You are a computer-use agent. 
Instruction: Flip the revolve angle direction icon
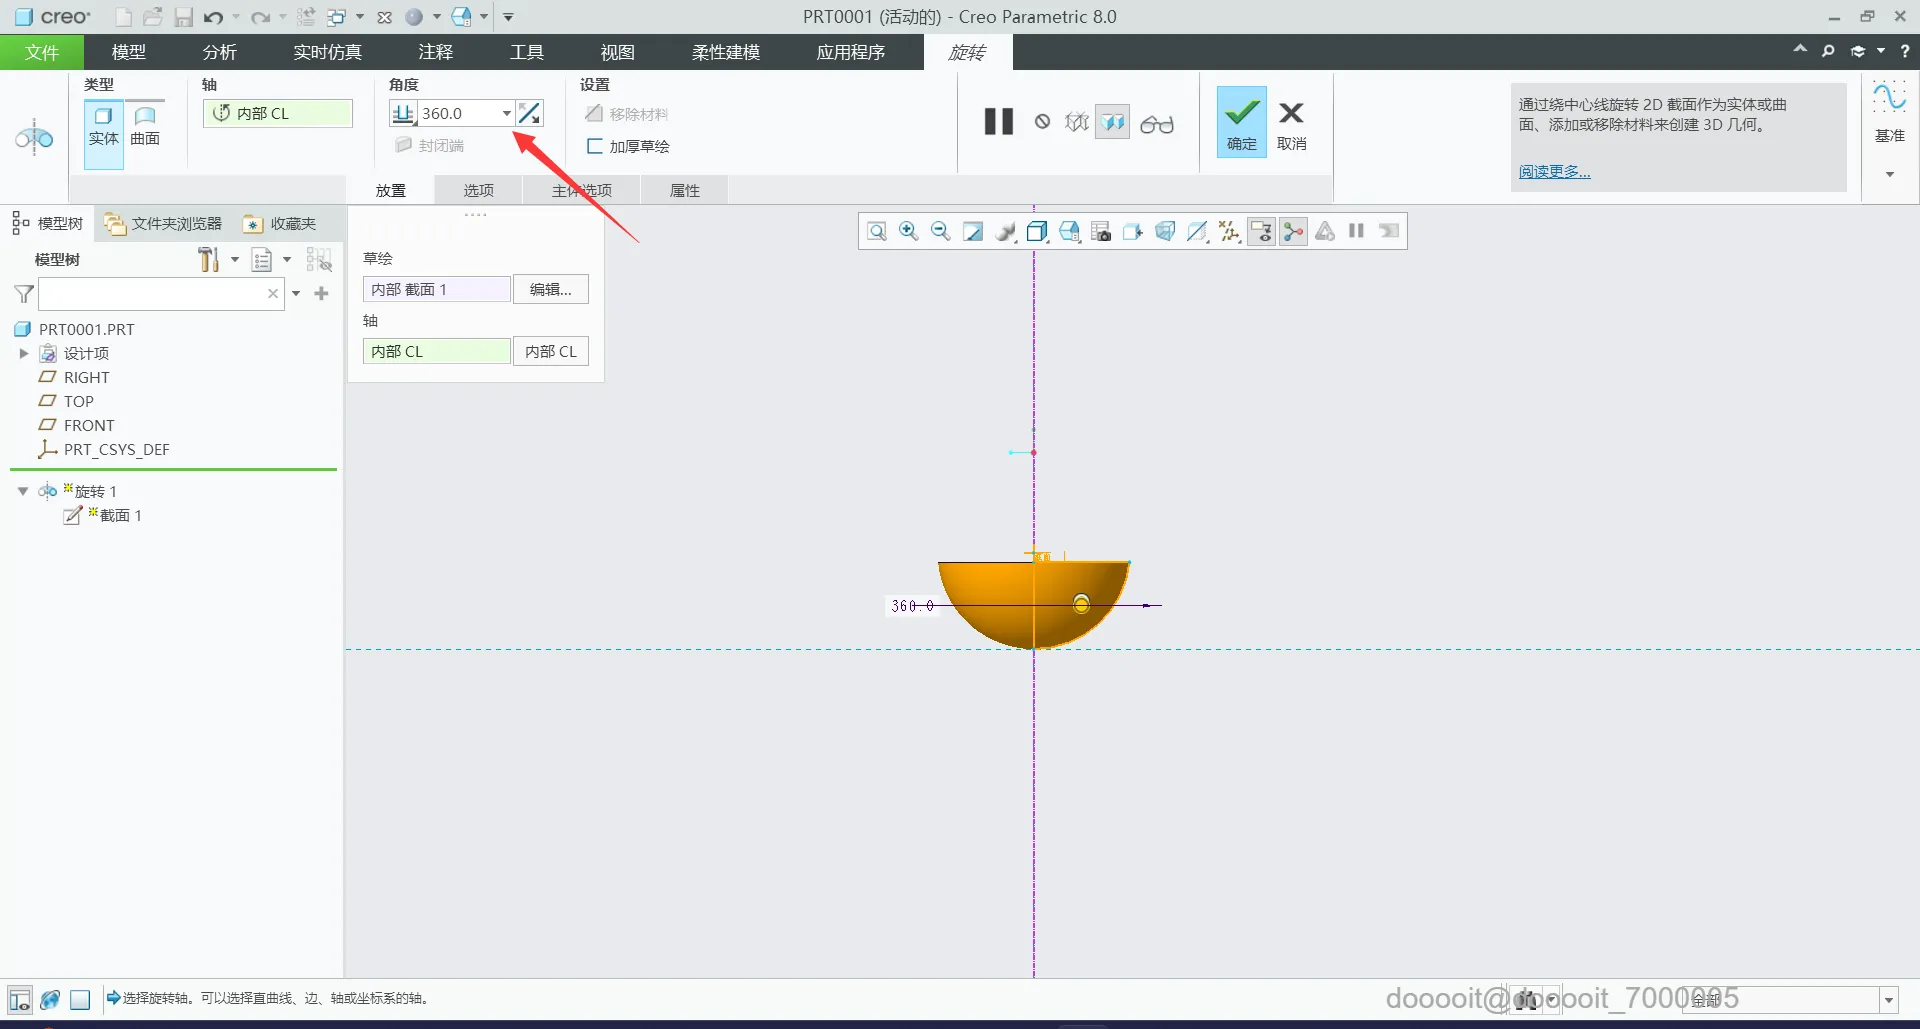pyautogui.click(x=530, y=114)
